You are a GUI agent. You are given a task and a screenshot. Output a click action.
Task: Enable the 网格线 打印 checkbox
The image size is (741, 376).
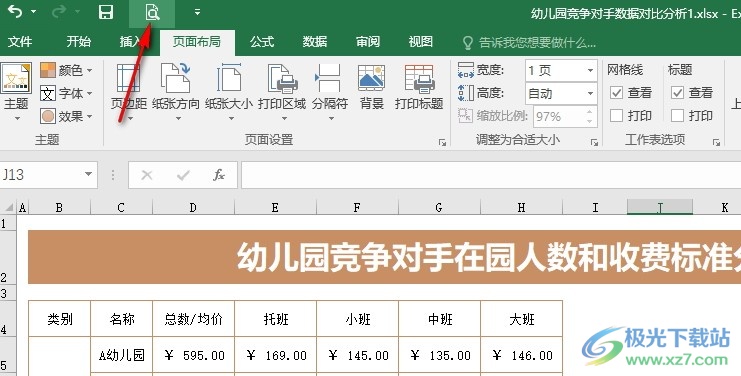click(x=616, y=115)
